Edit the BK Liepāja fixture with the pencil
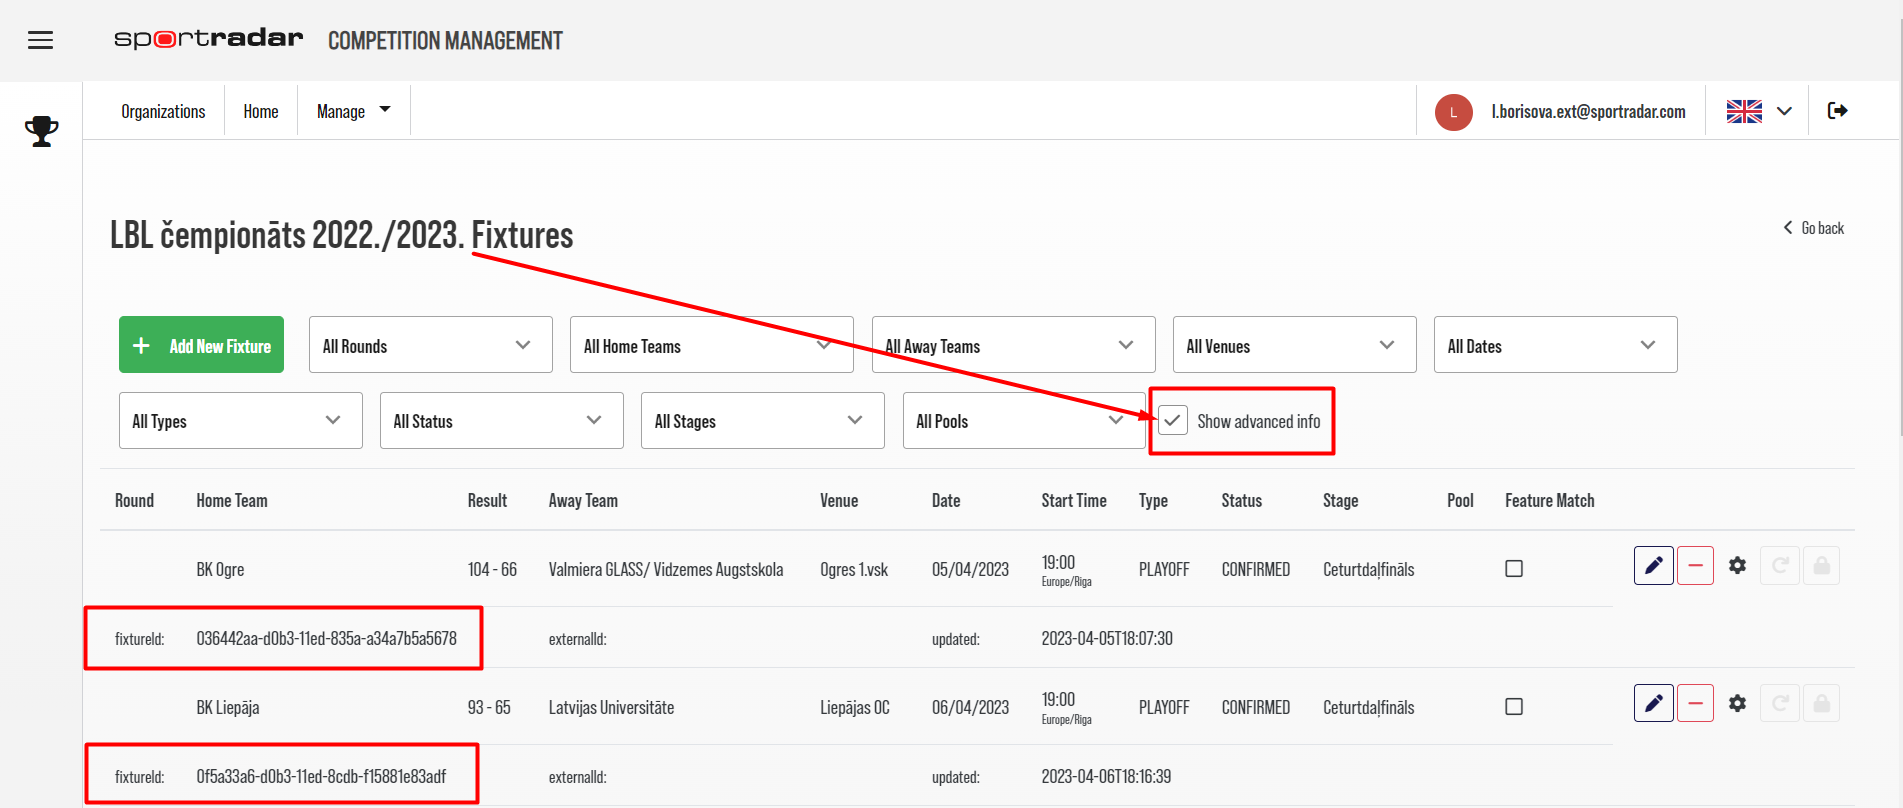Screen dimensions: 1903x808 coord(1653,704)
